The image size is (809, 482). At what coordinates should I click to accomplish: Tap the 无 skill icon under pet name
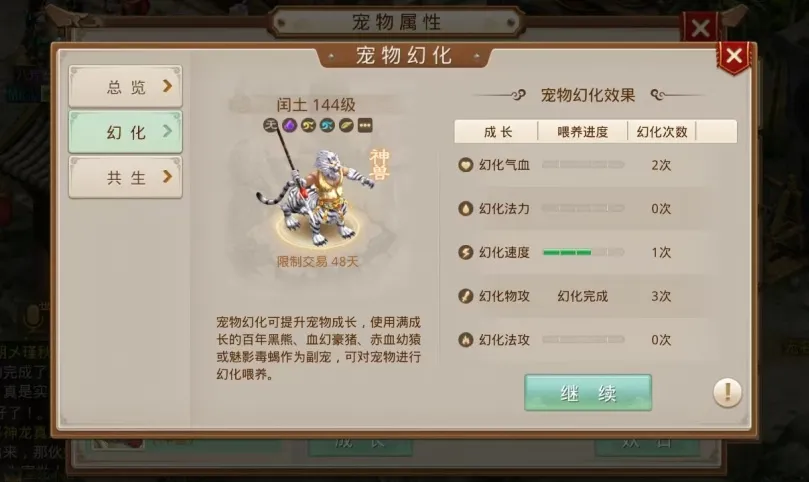271,125
